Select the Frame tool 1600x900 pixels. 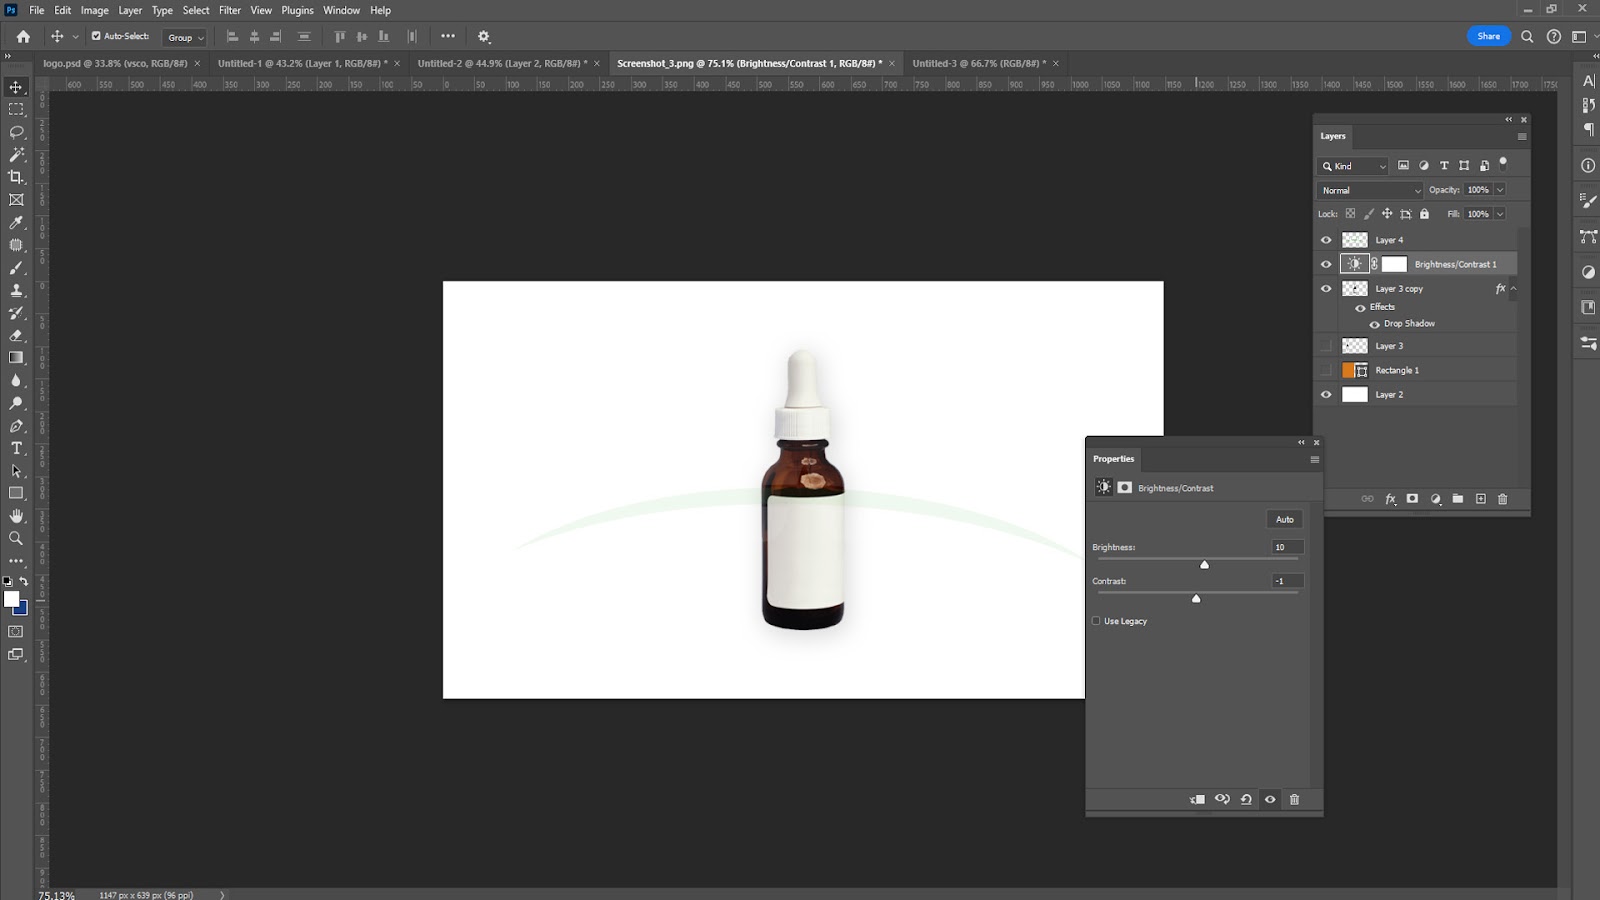(16, 200)
